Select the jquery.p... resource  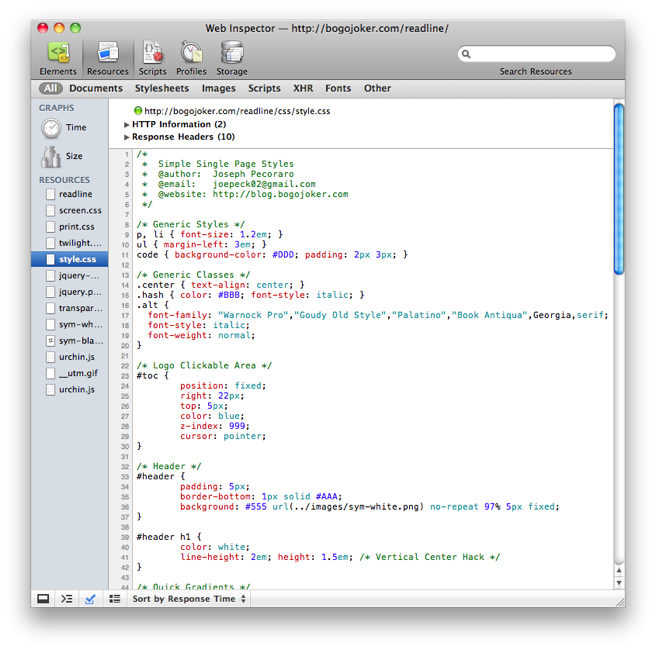[x=69, y=292]
